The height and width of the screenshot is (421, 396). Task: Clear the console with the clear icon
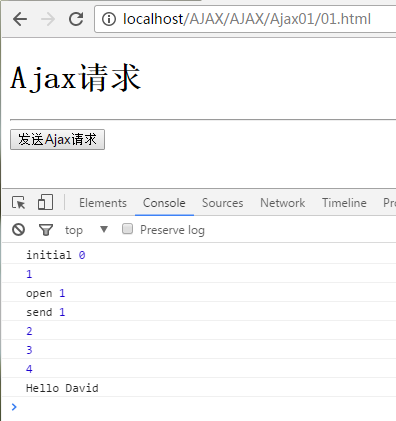click(x=19, y=230)
